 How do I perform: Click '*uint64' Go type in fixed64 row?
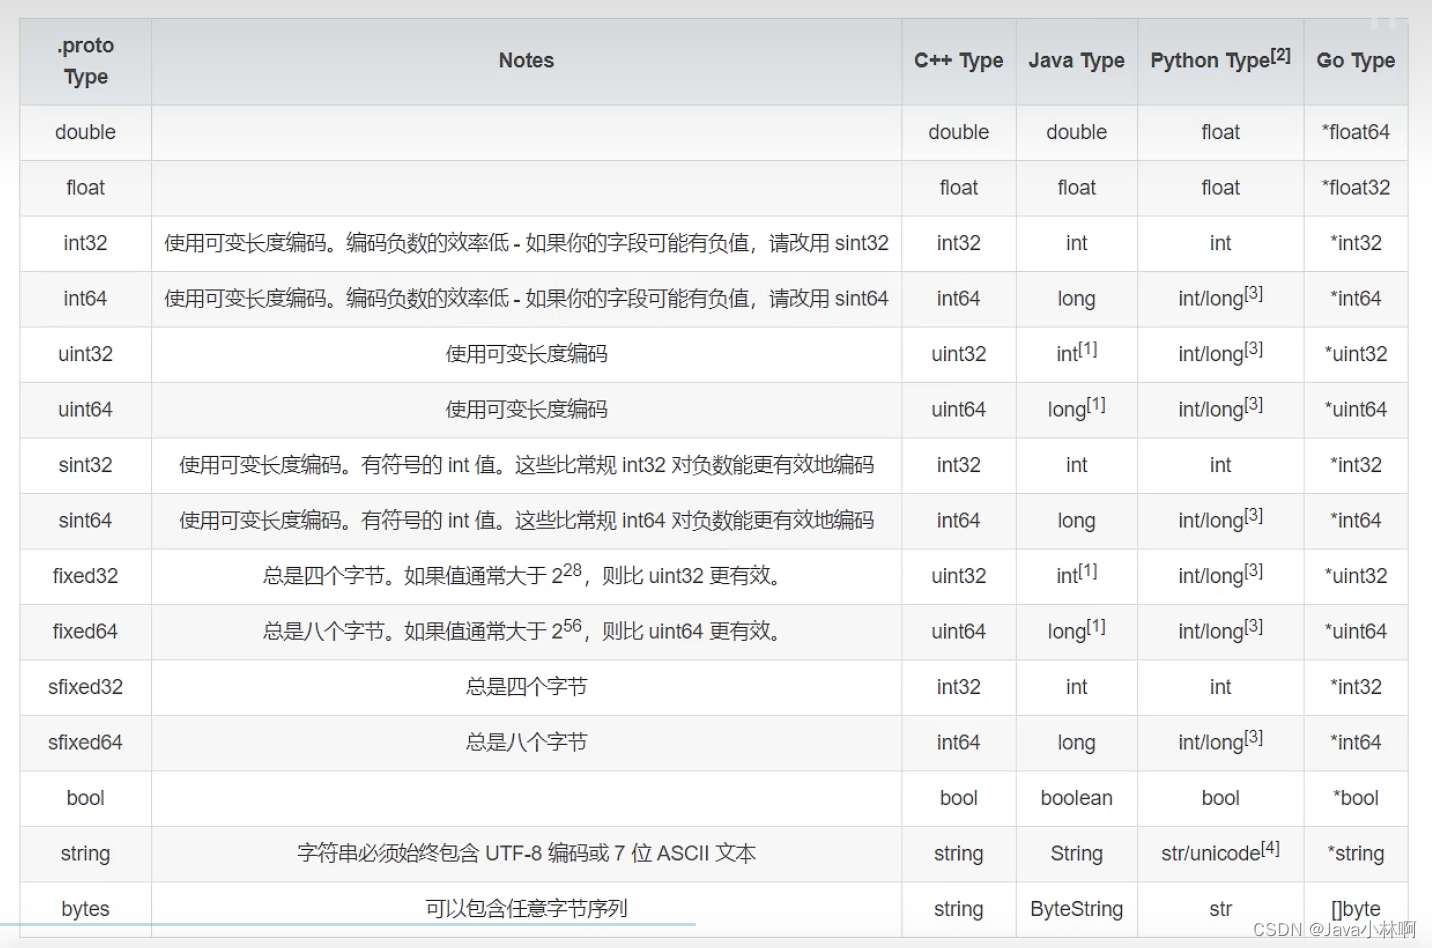pyautogui.click(x=1355, y=632)
